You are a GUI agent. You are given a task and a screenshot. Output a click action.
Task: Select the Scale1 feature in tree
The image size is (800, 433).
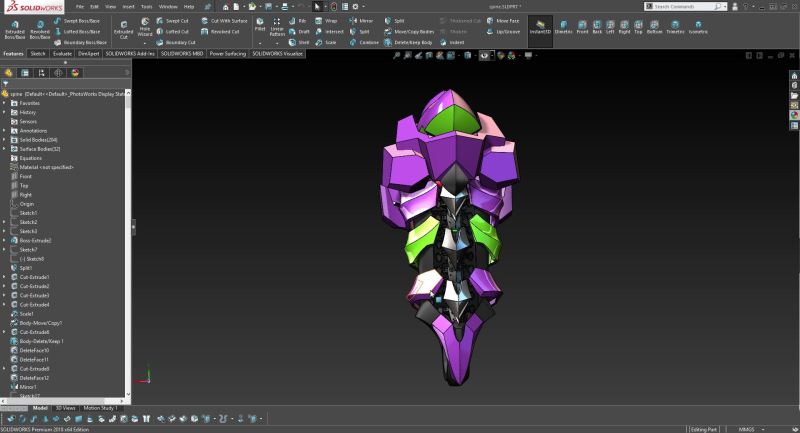tap(22, 314)
